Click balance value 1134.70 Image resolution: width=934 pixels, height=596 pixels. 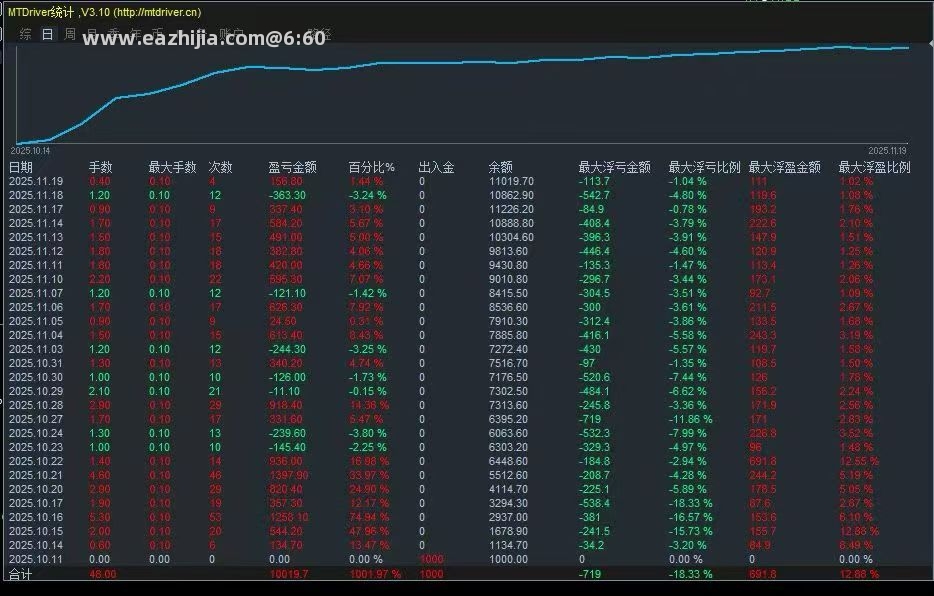508,545
